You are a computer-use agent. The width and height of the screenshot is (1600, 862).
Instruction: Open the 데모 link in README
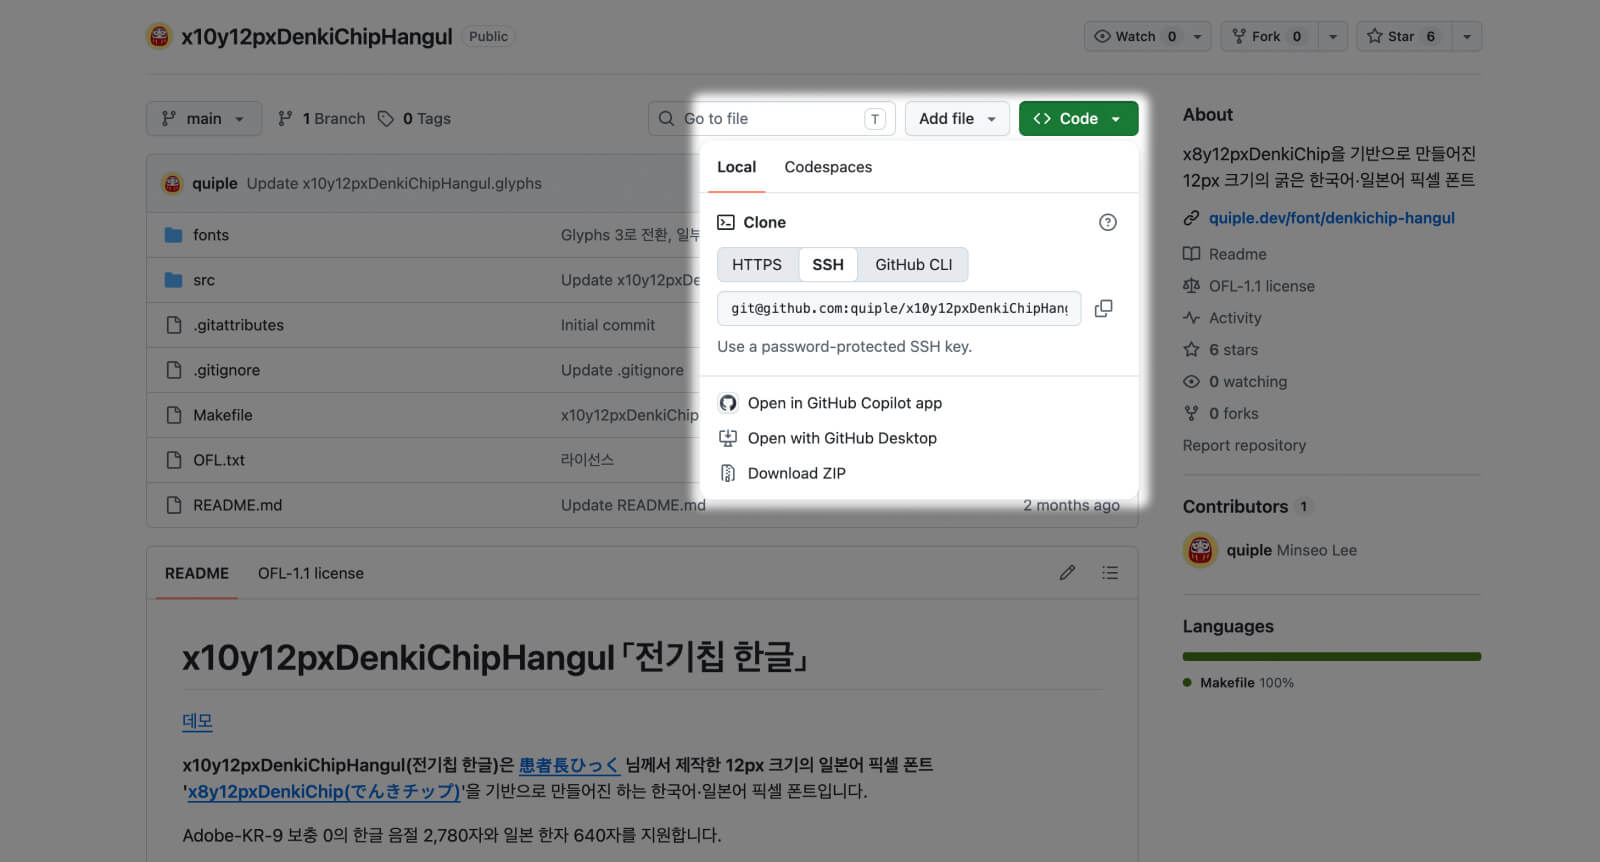pyautogui.click(x=197, y=721)
